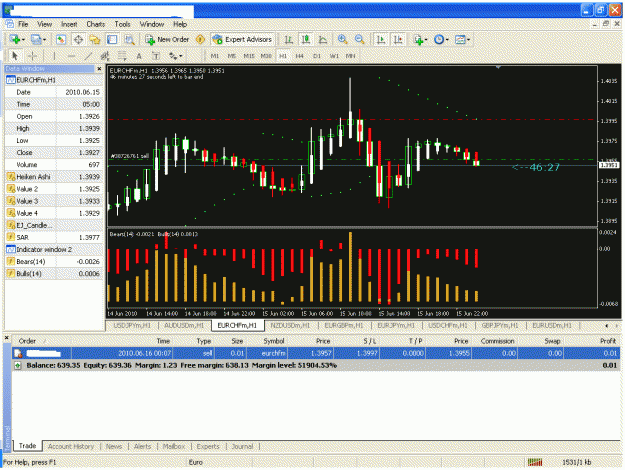
Task: Open the Insert menu
Action: click(x=69, y=24)
